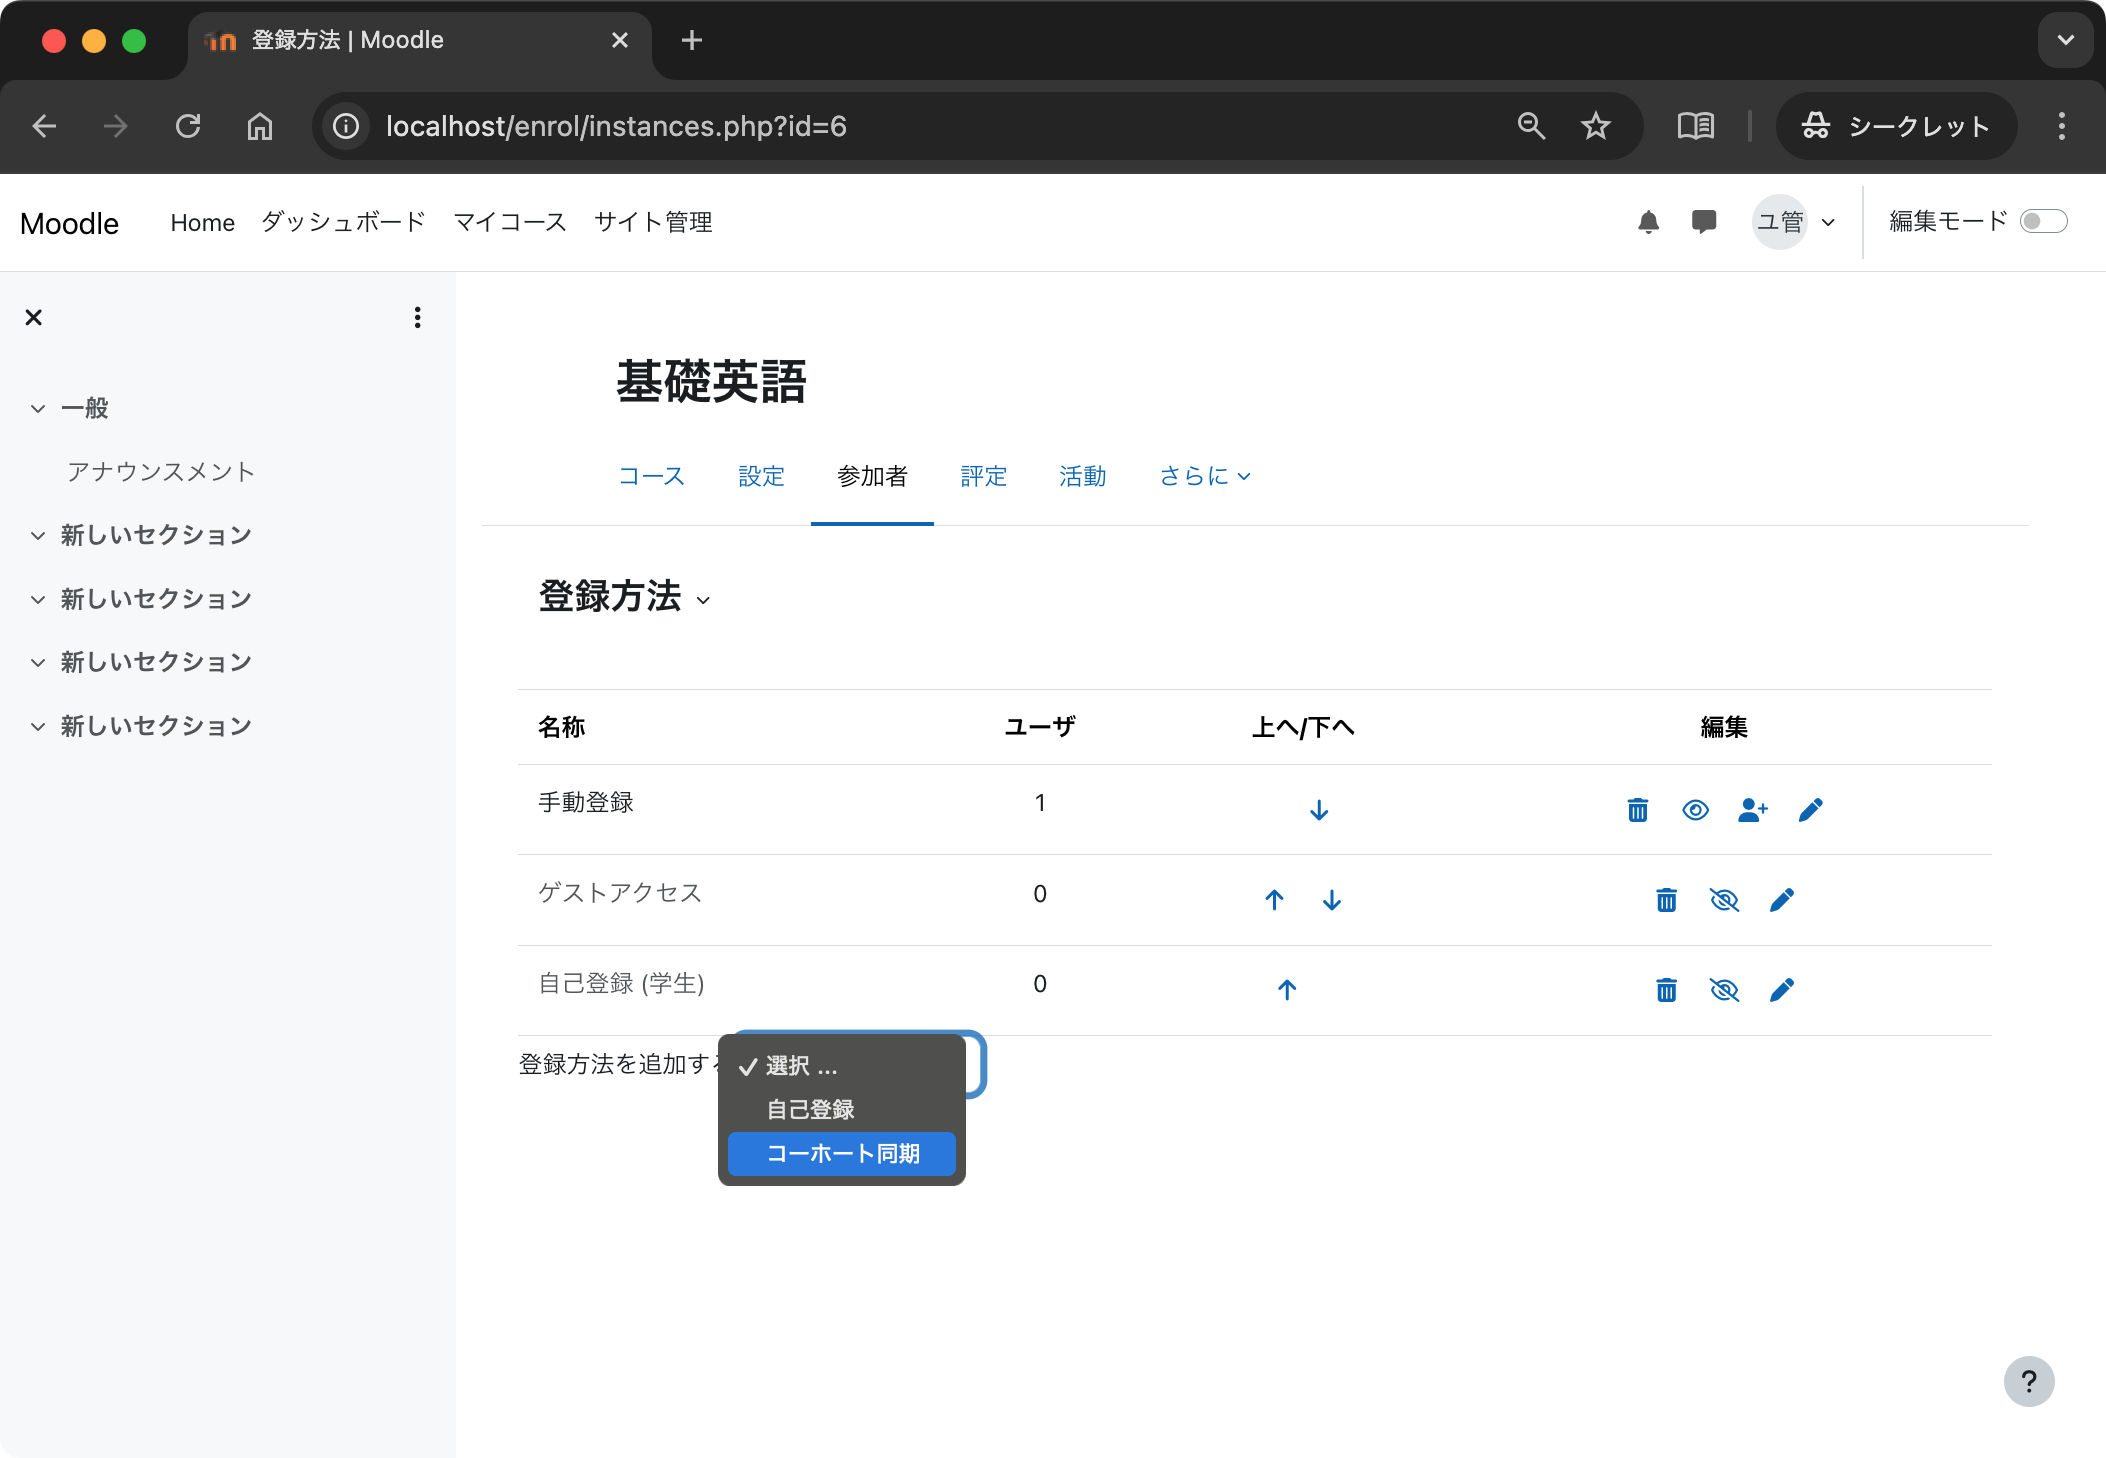Open the messages icon
This screenshot has width=2106, height=1458.
[1705, 222]
